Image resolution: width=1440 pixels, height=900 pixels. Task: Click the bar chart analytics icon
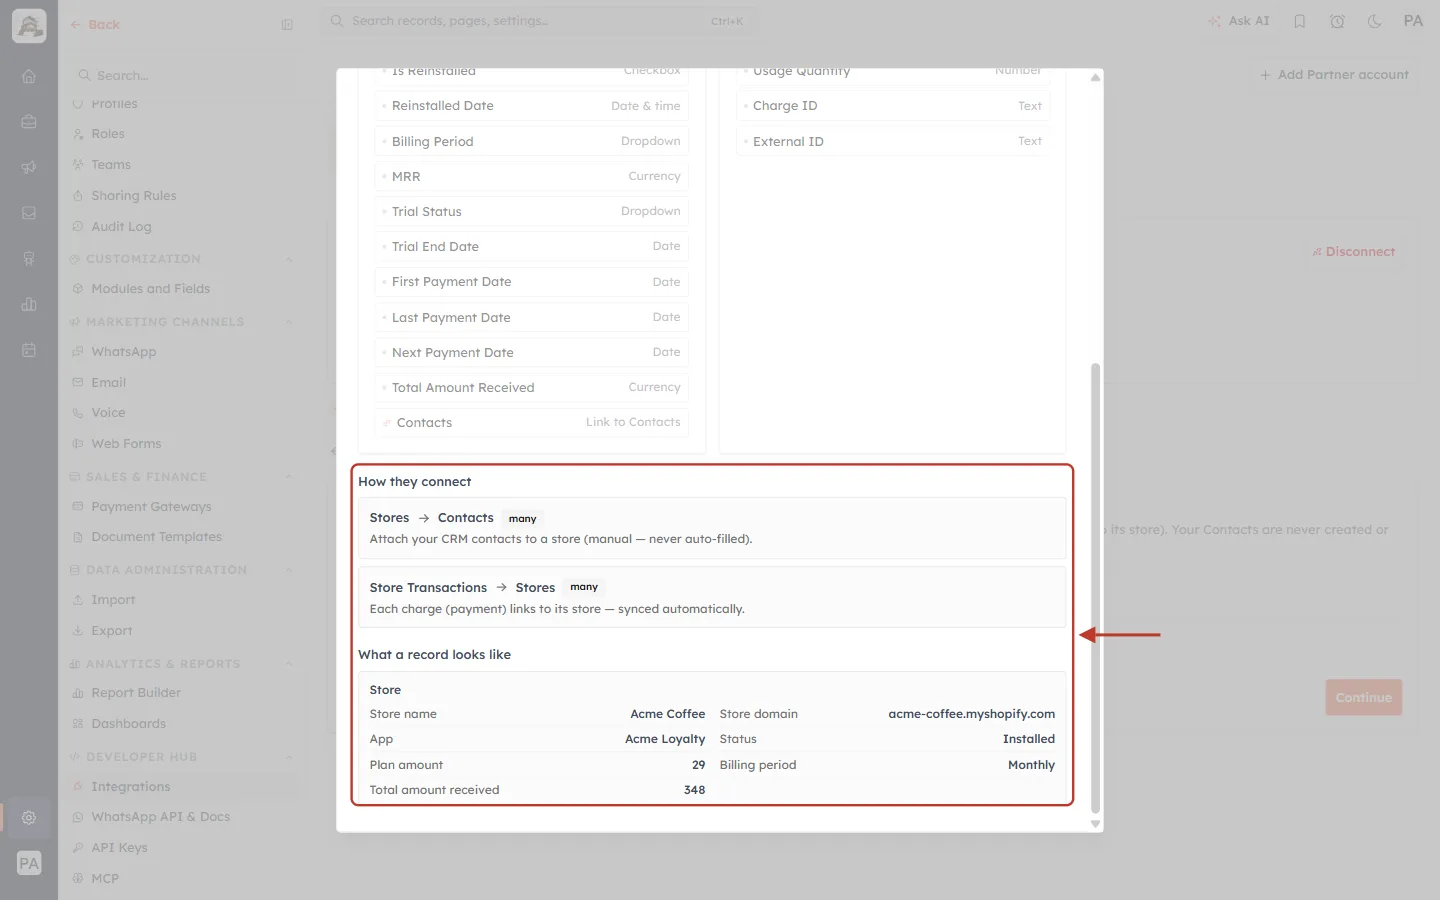click(x=29, y=305)
